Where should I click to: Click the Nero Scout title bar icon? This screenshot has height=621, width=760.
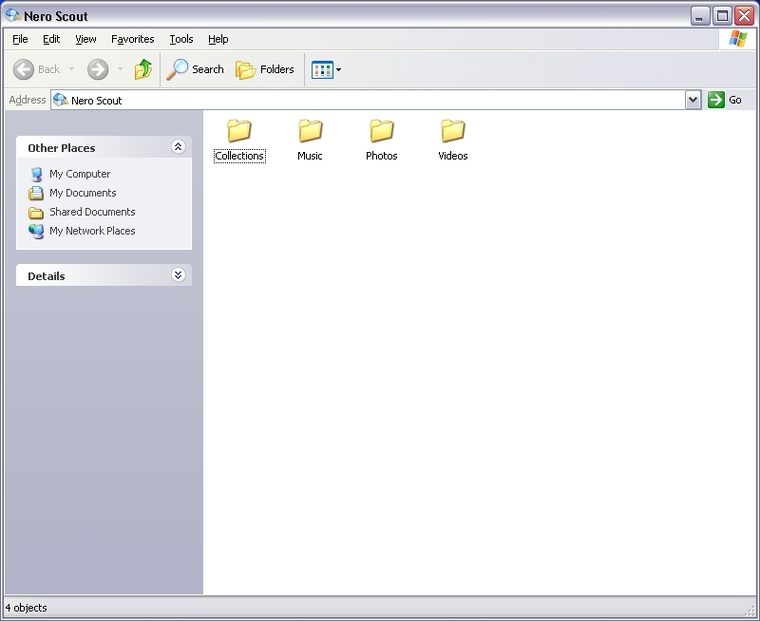pyautogui.click(x=13, y=16)
